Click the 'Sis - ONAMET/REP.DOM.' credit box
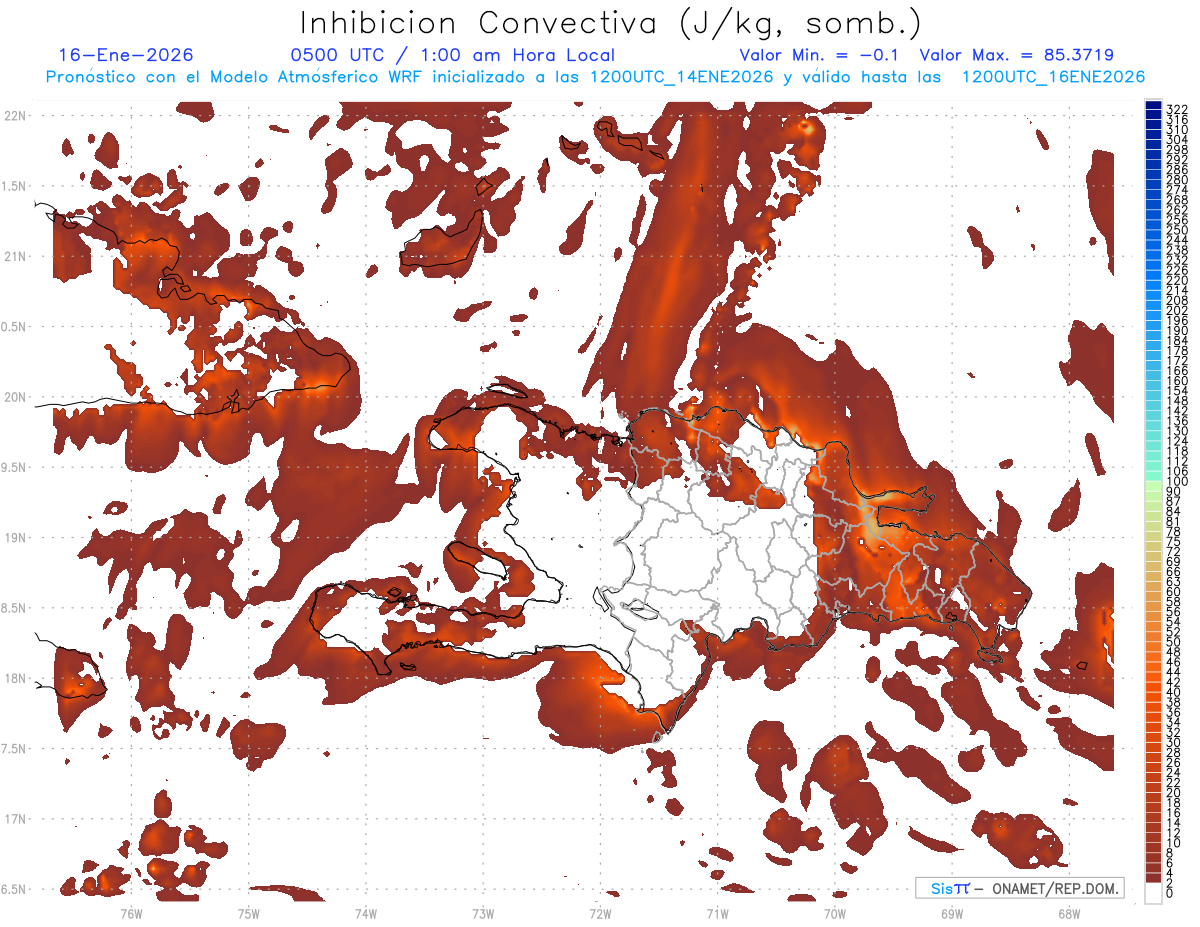 (1020, 888)
